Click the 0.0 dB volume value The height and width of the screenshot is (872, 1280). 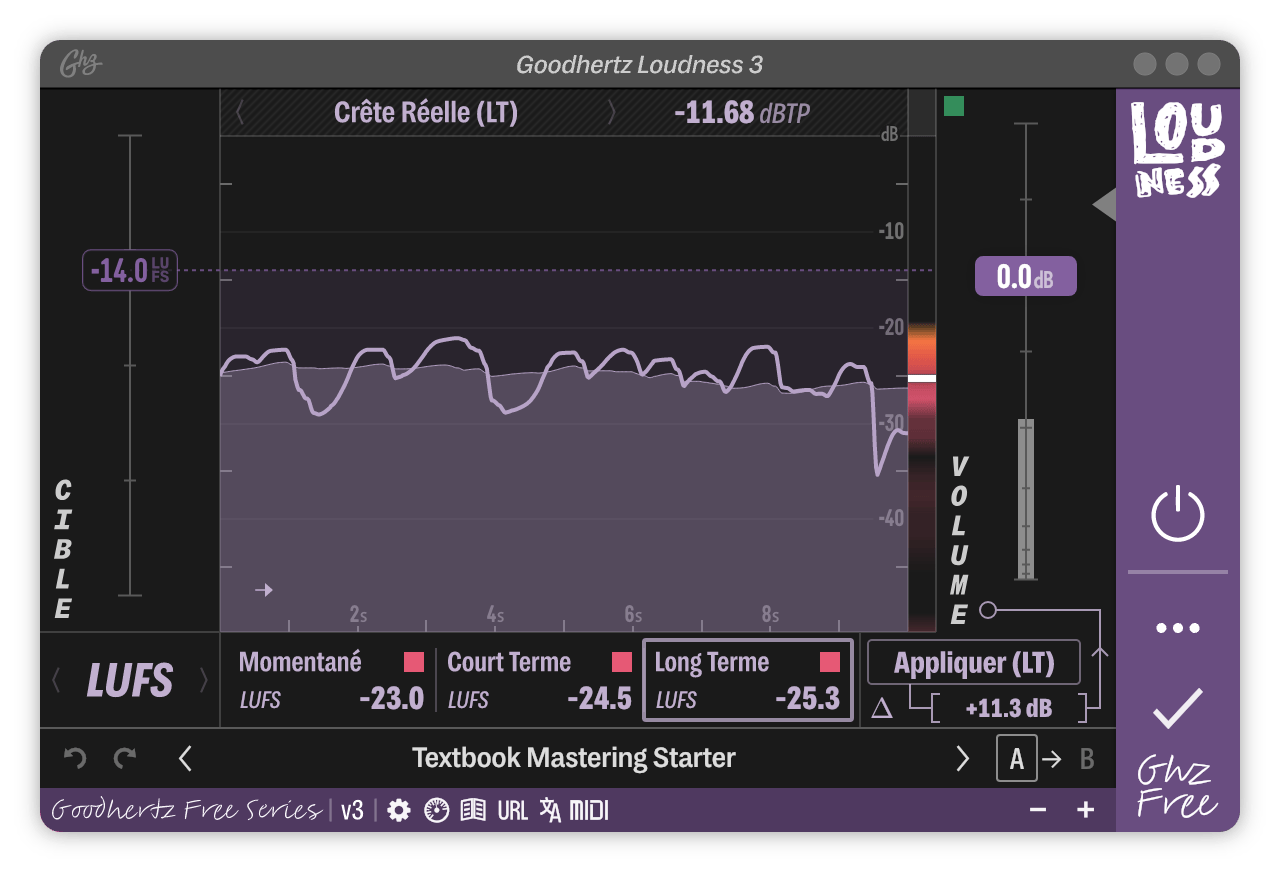pos(1025,276)
